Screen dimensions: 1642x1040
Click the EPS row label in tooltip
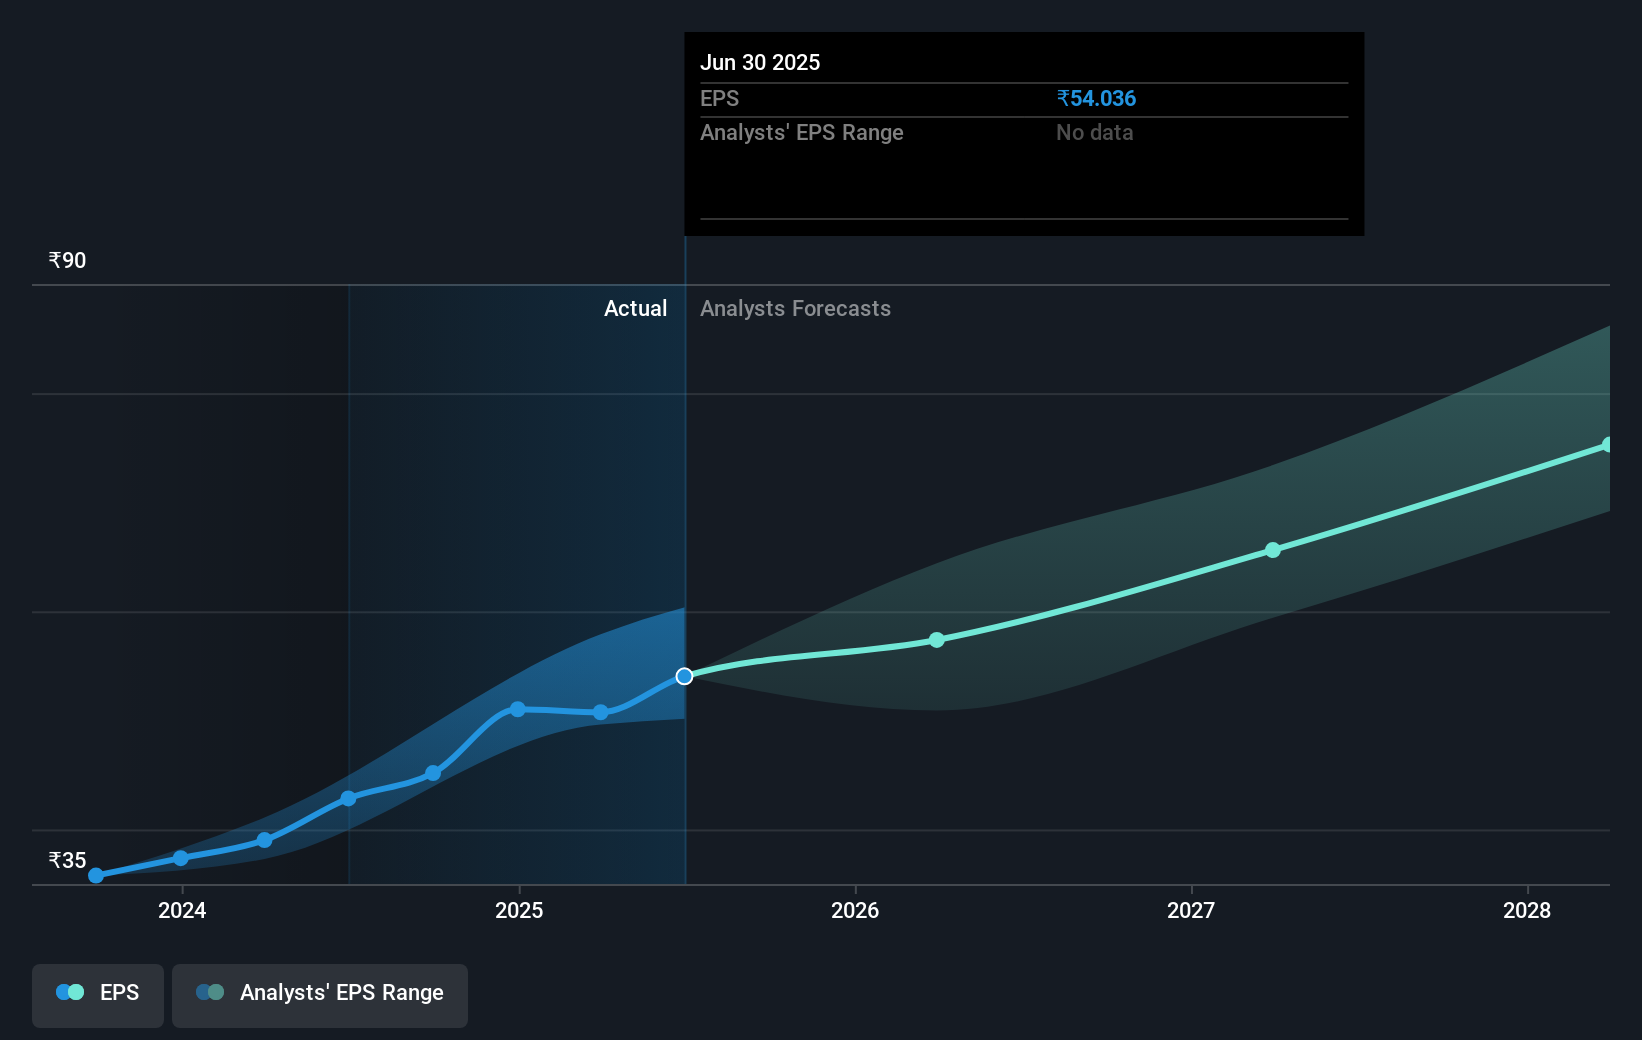[x=720, y=99]
